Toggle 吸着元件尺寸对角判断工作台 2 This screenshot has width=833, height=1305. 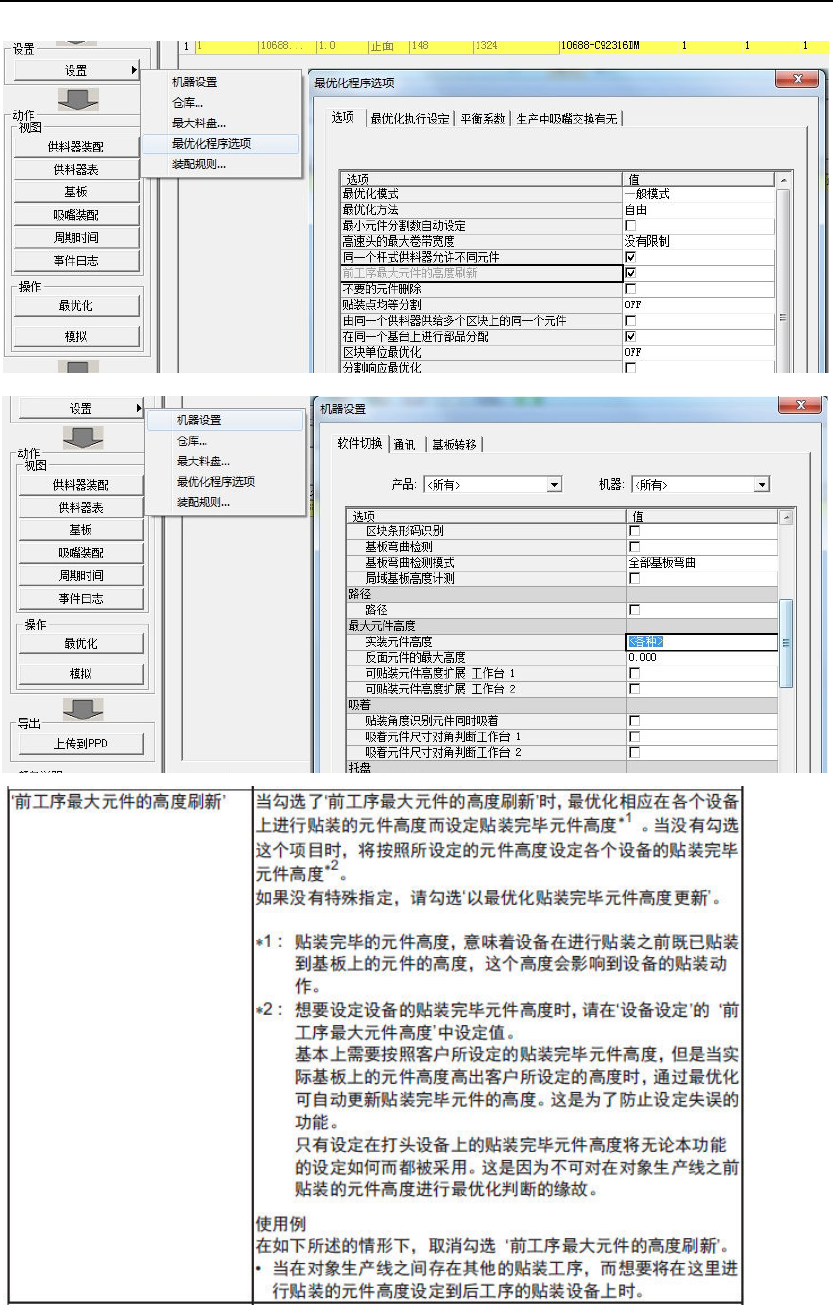634,752
